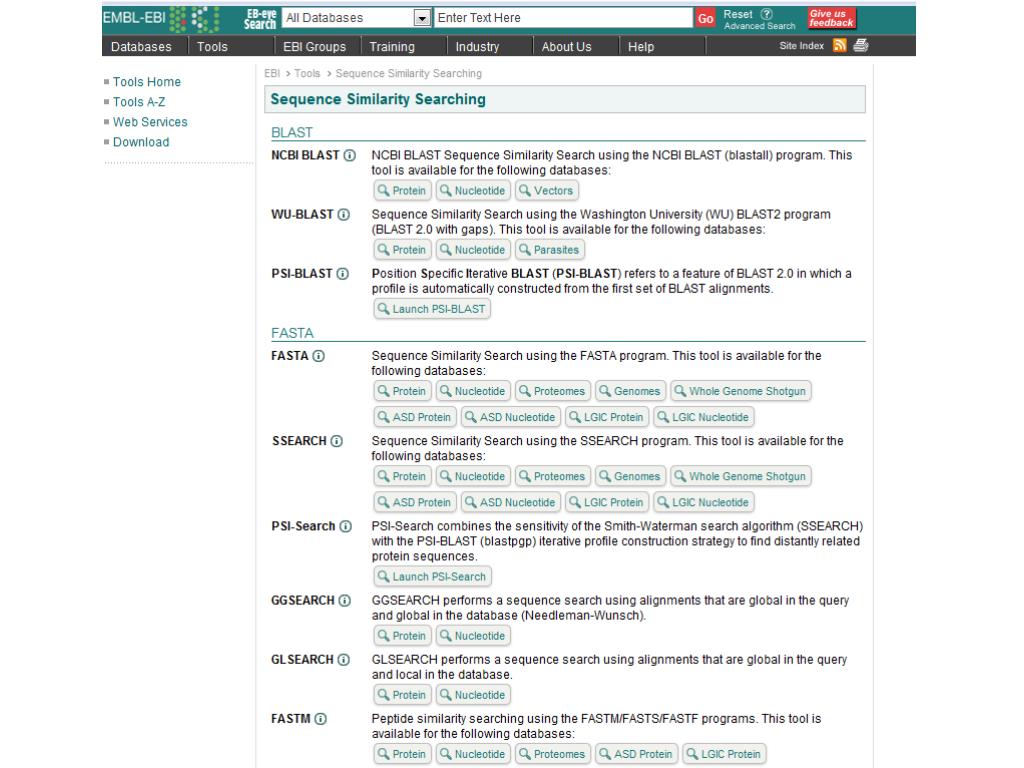Click the EBI breadcrumb link
1024x768 pixels.
(272, 73)
